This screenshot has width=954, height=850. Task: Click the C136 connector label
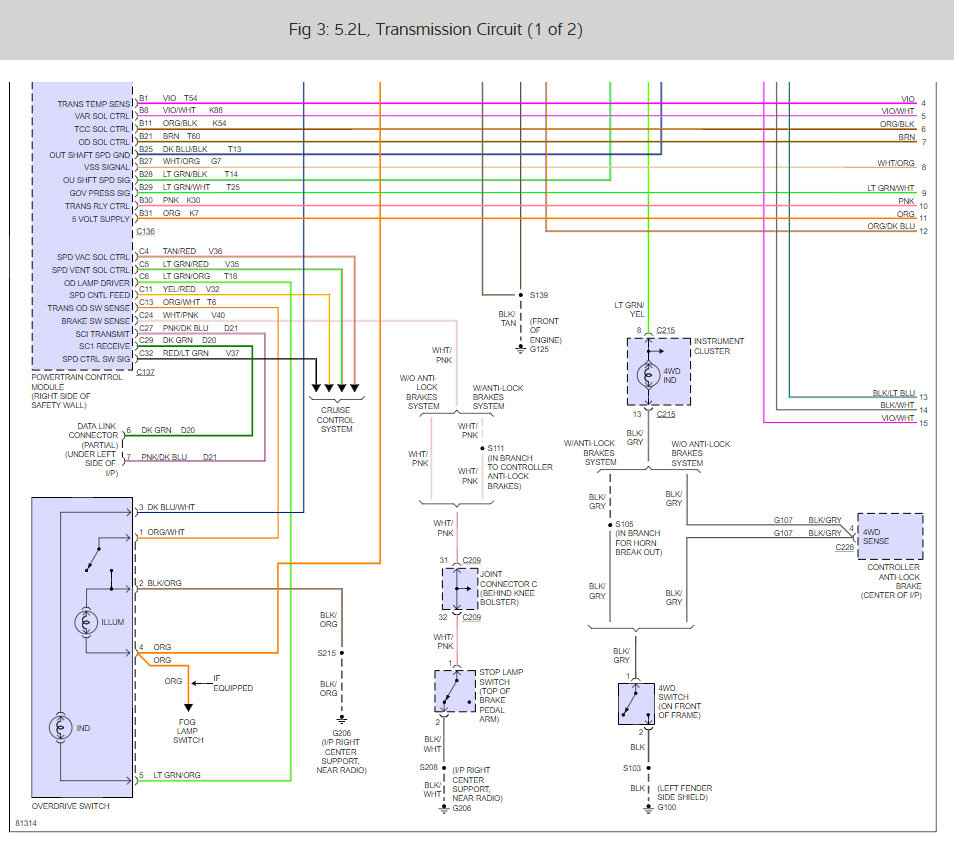[x=145, y=231]
